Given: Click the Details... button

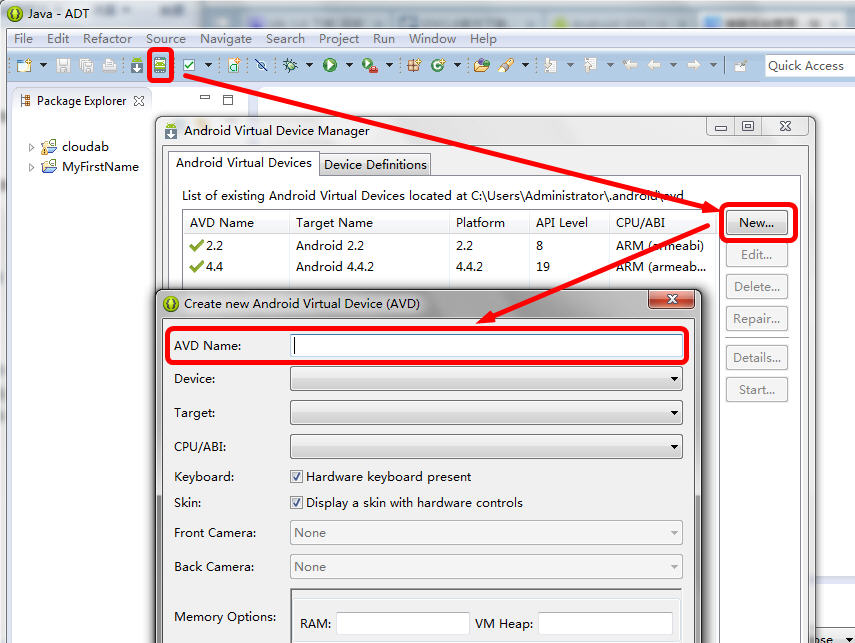Looking at the screenshot, I should (x=756, y=358).
